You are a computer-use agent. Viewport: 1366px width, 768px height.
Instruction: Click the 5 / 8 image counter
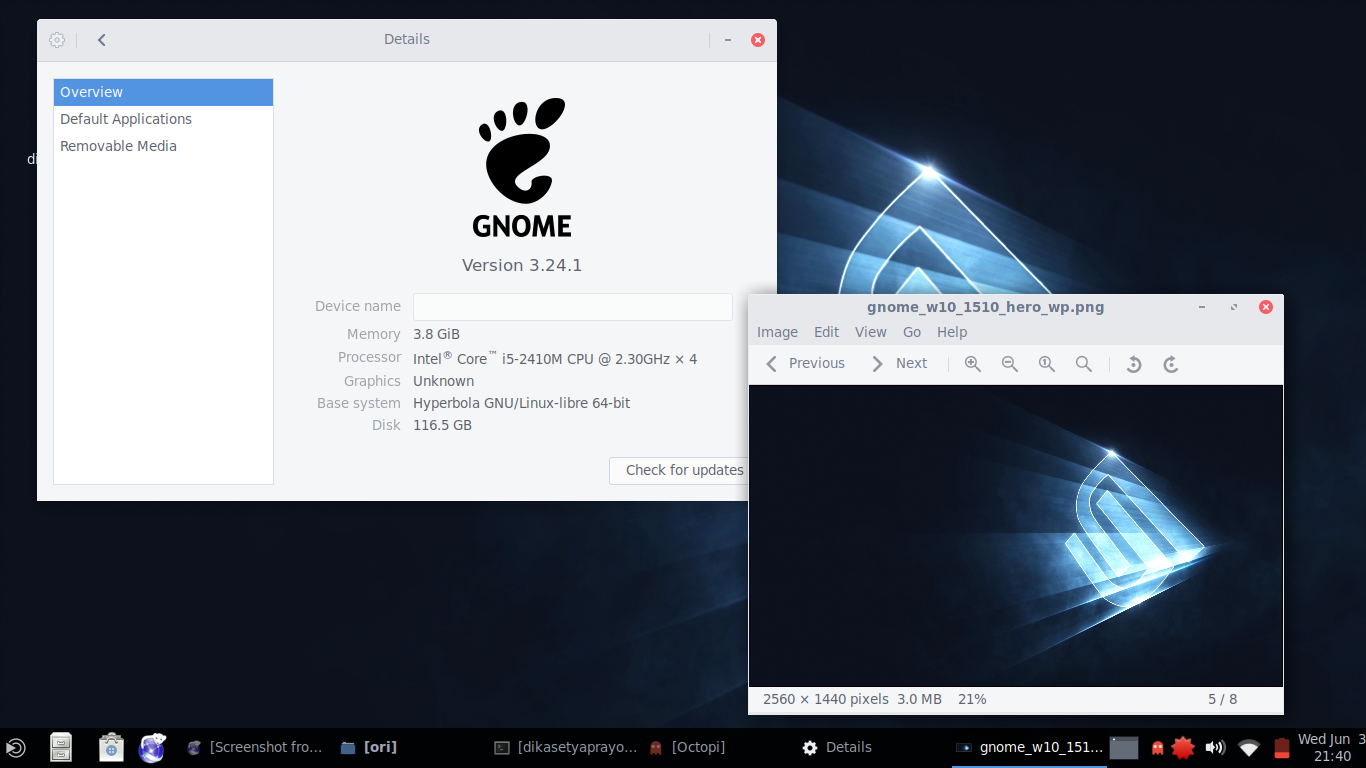[1222, 699]
